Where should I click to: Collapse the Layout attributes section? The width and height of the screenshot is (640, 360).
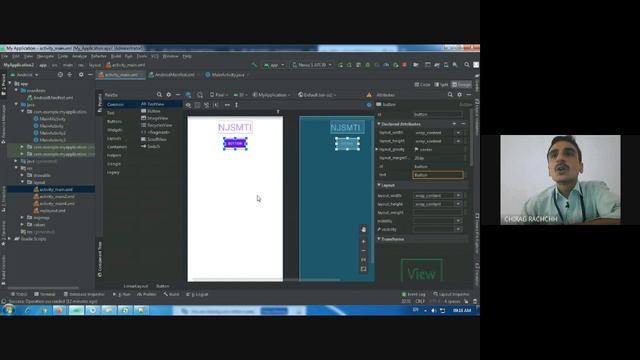click(379, 185)
